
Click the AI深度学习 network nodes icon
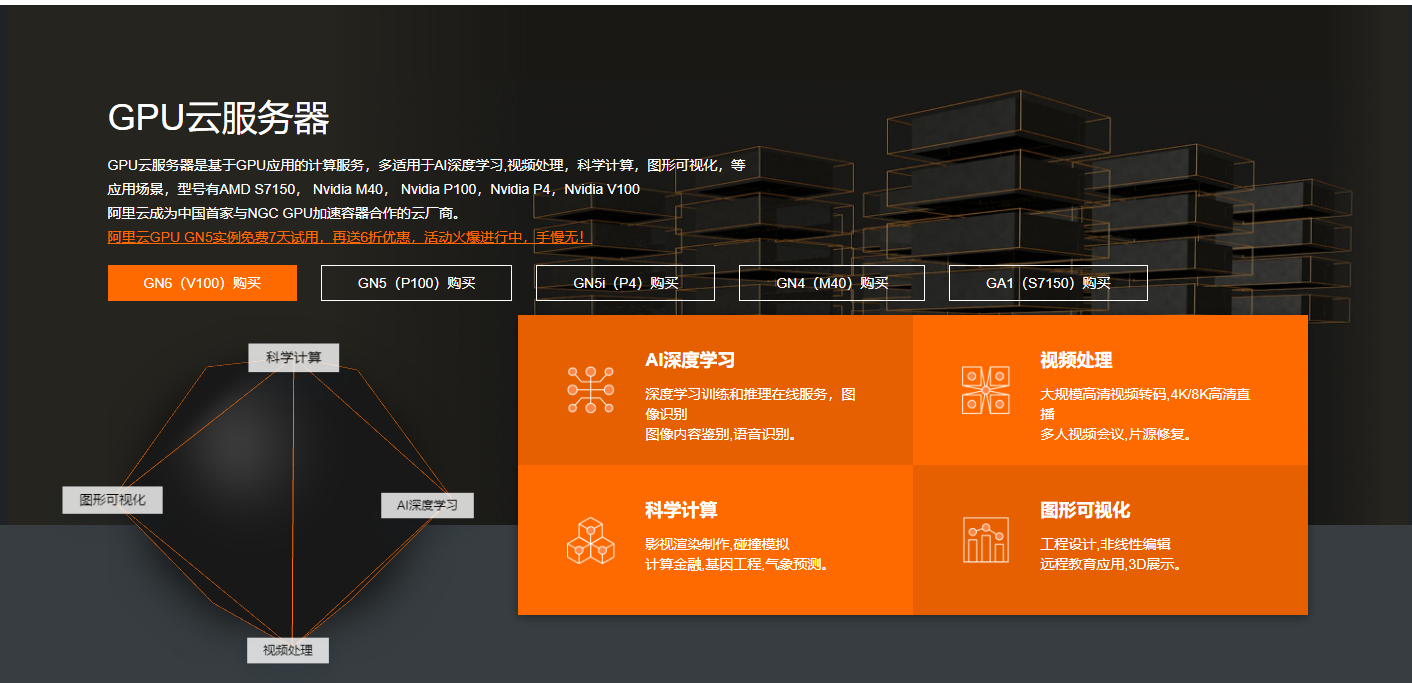click(x=590, y=390)
